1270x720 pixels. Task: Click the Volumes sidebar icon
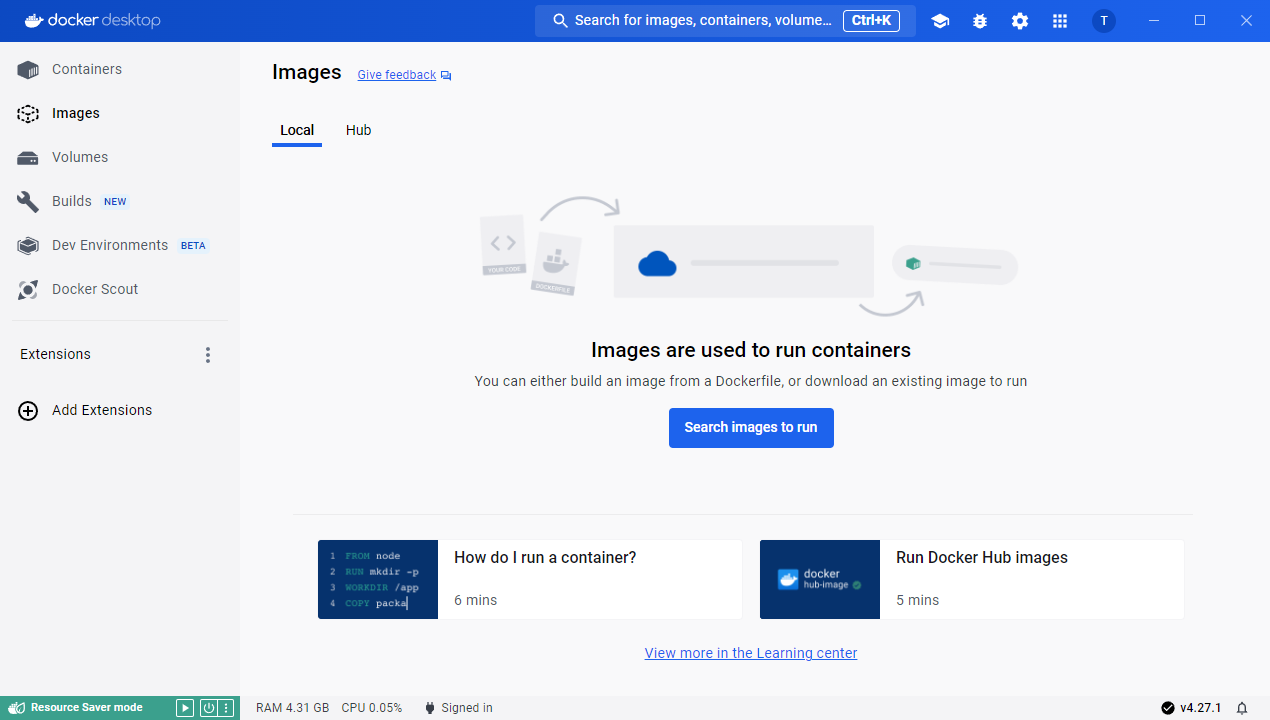pos(28,158)
